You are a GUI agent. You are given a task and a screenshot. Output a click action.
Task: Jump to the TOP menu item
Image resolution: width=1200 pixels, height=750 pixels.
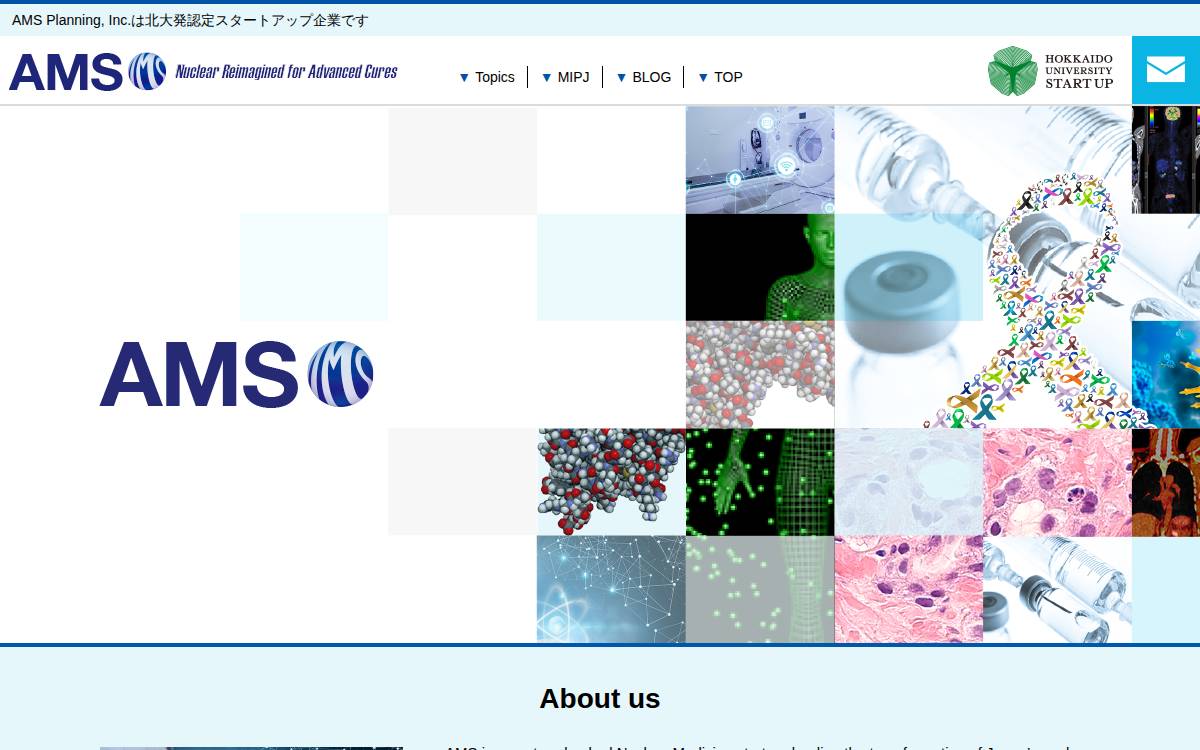coord(720,77)
